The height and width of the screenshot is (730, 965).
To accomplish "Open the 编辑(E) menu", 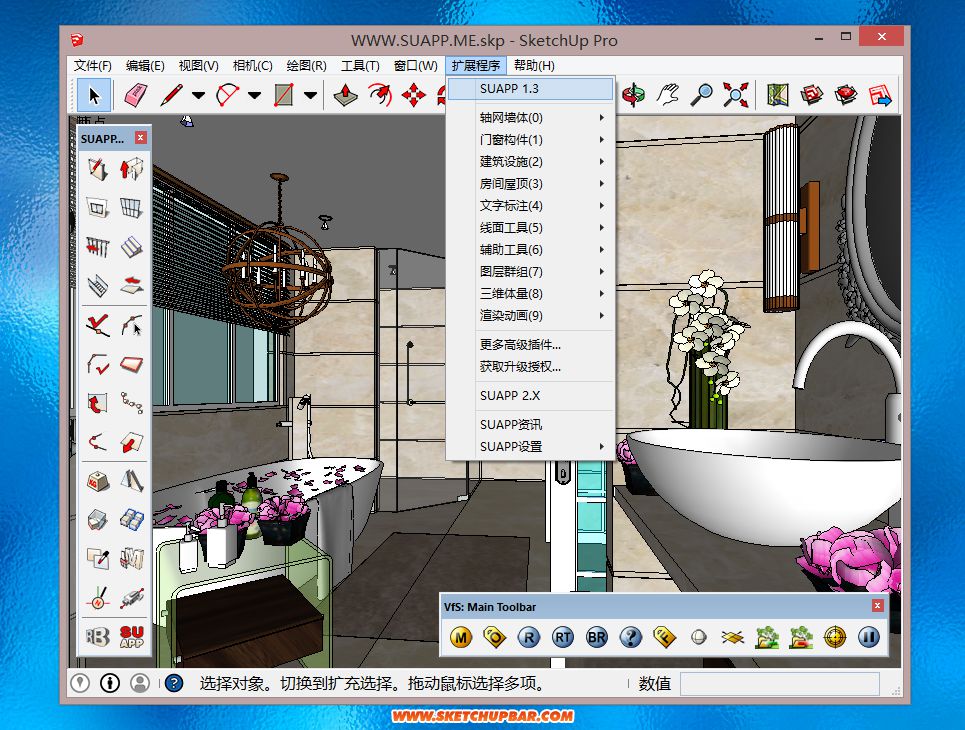I will click(145, 65).
